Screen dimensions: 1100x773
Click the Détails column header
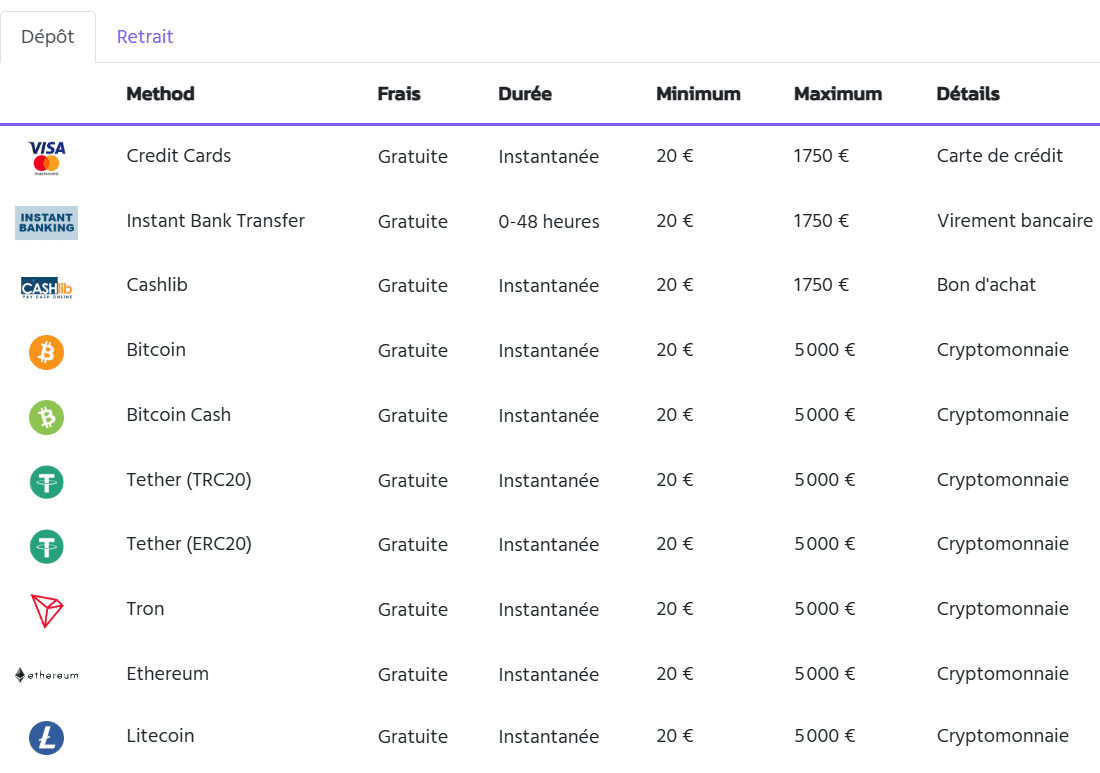[967, 93]
